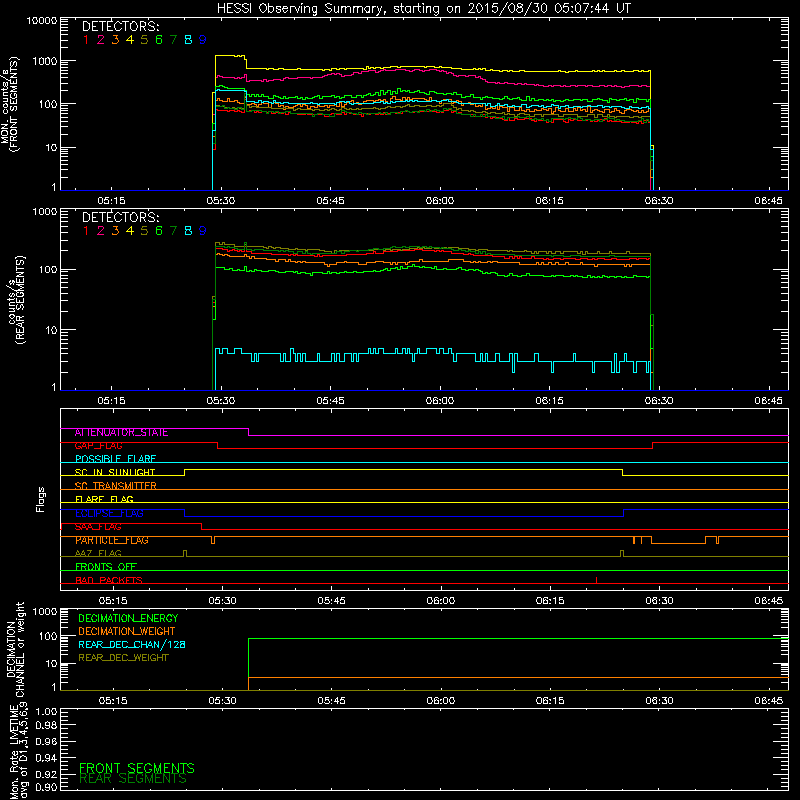
Task: Click the DECIMATION_ENERGY legend entry
Action: pyautogui.click(x=128, y=618)
